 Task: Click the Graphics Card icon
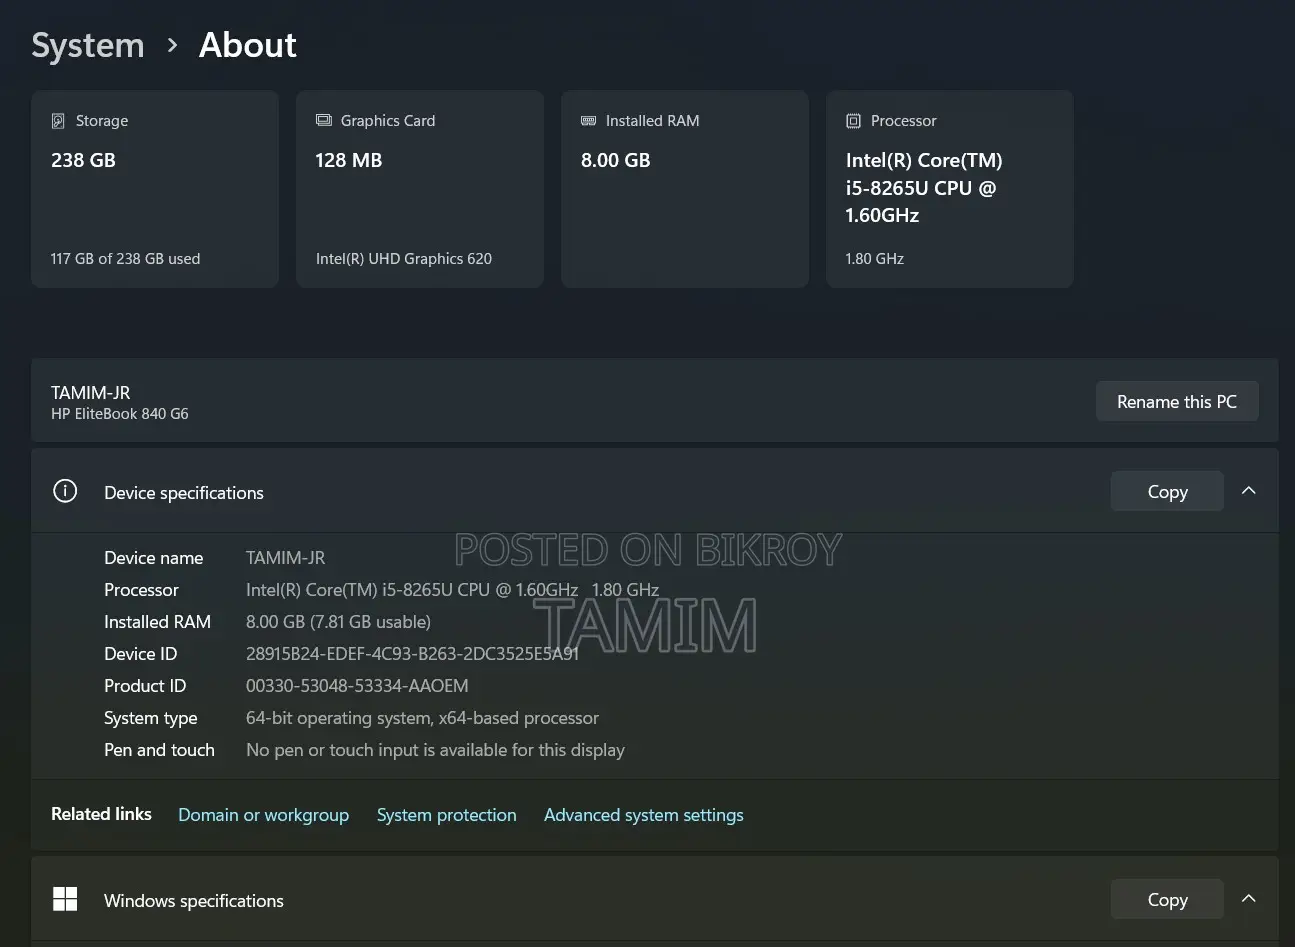[x=324, y=120]
